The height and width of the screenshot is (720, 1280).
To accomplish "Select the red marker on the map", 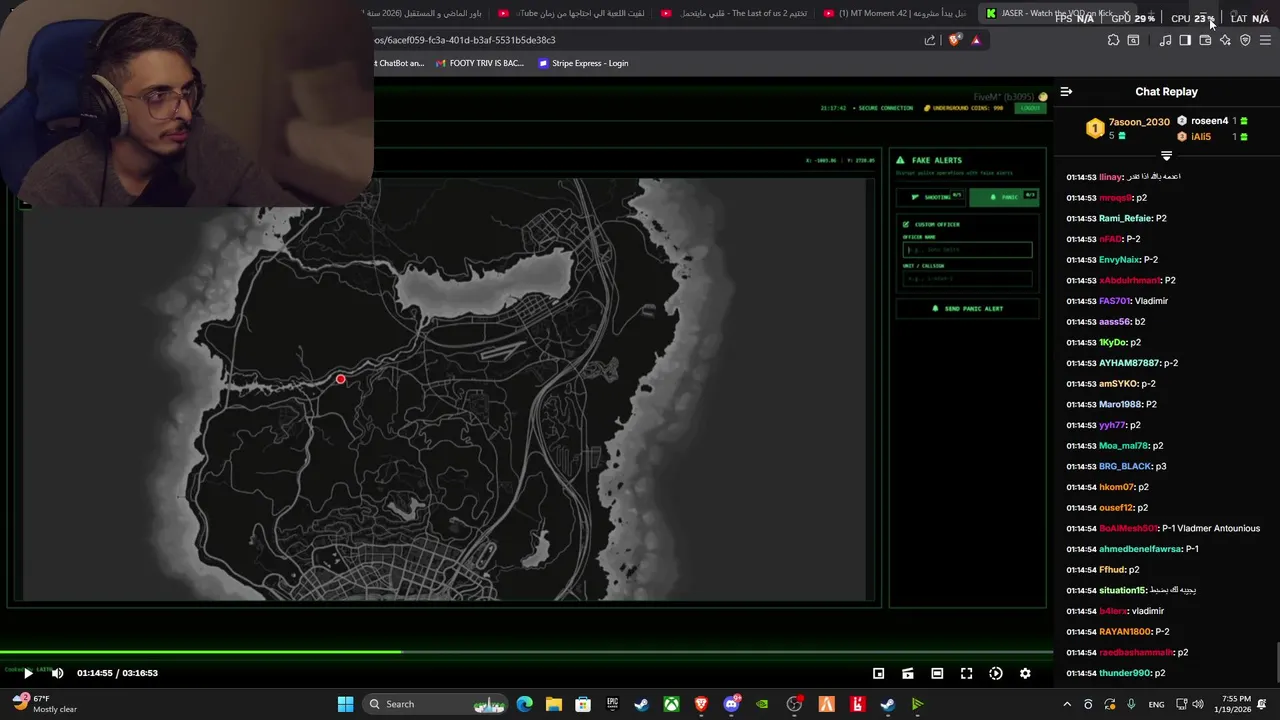I will (x=341, y=379).
